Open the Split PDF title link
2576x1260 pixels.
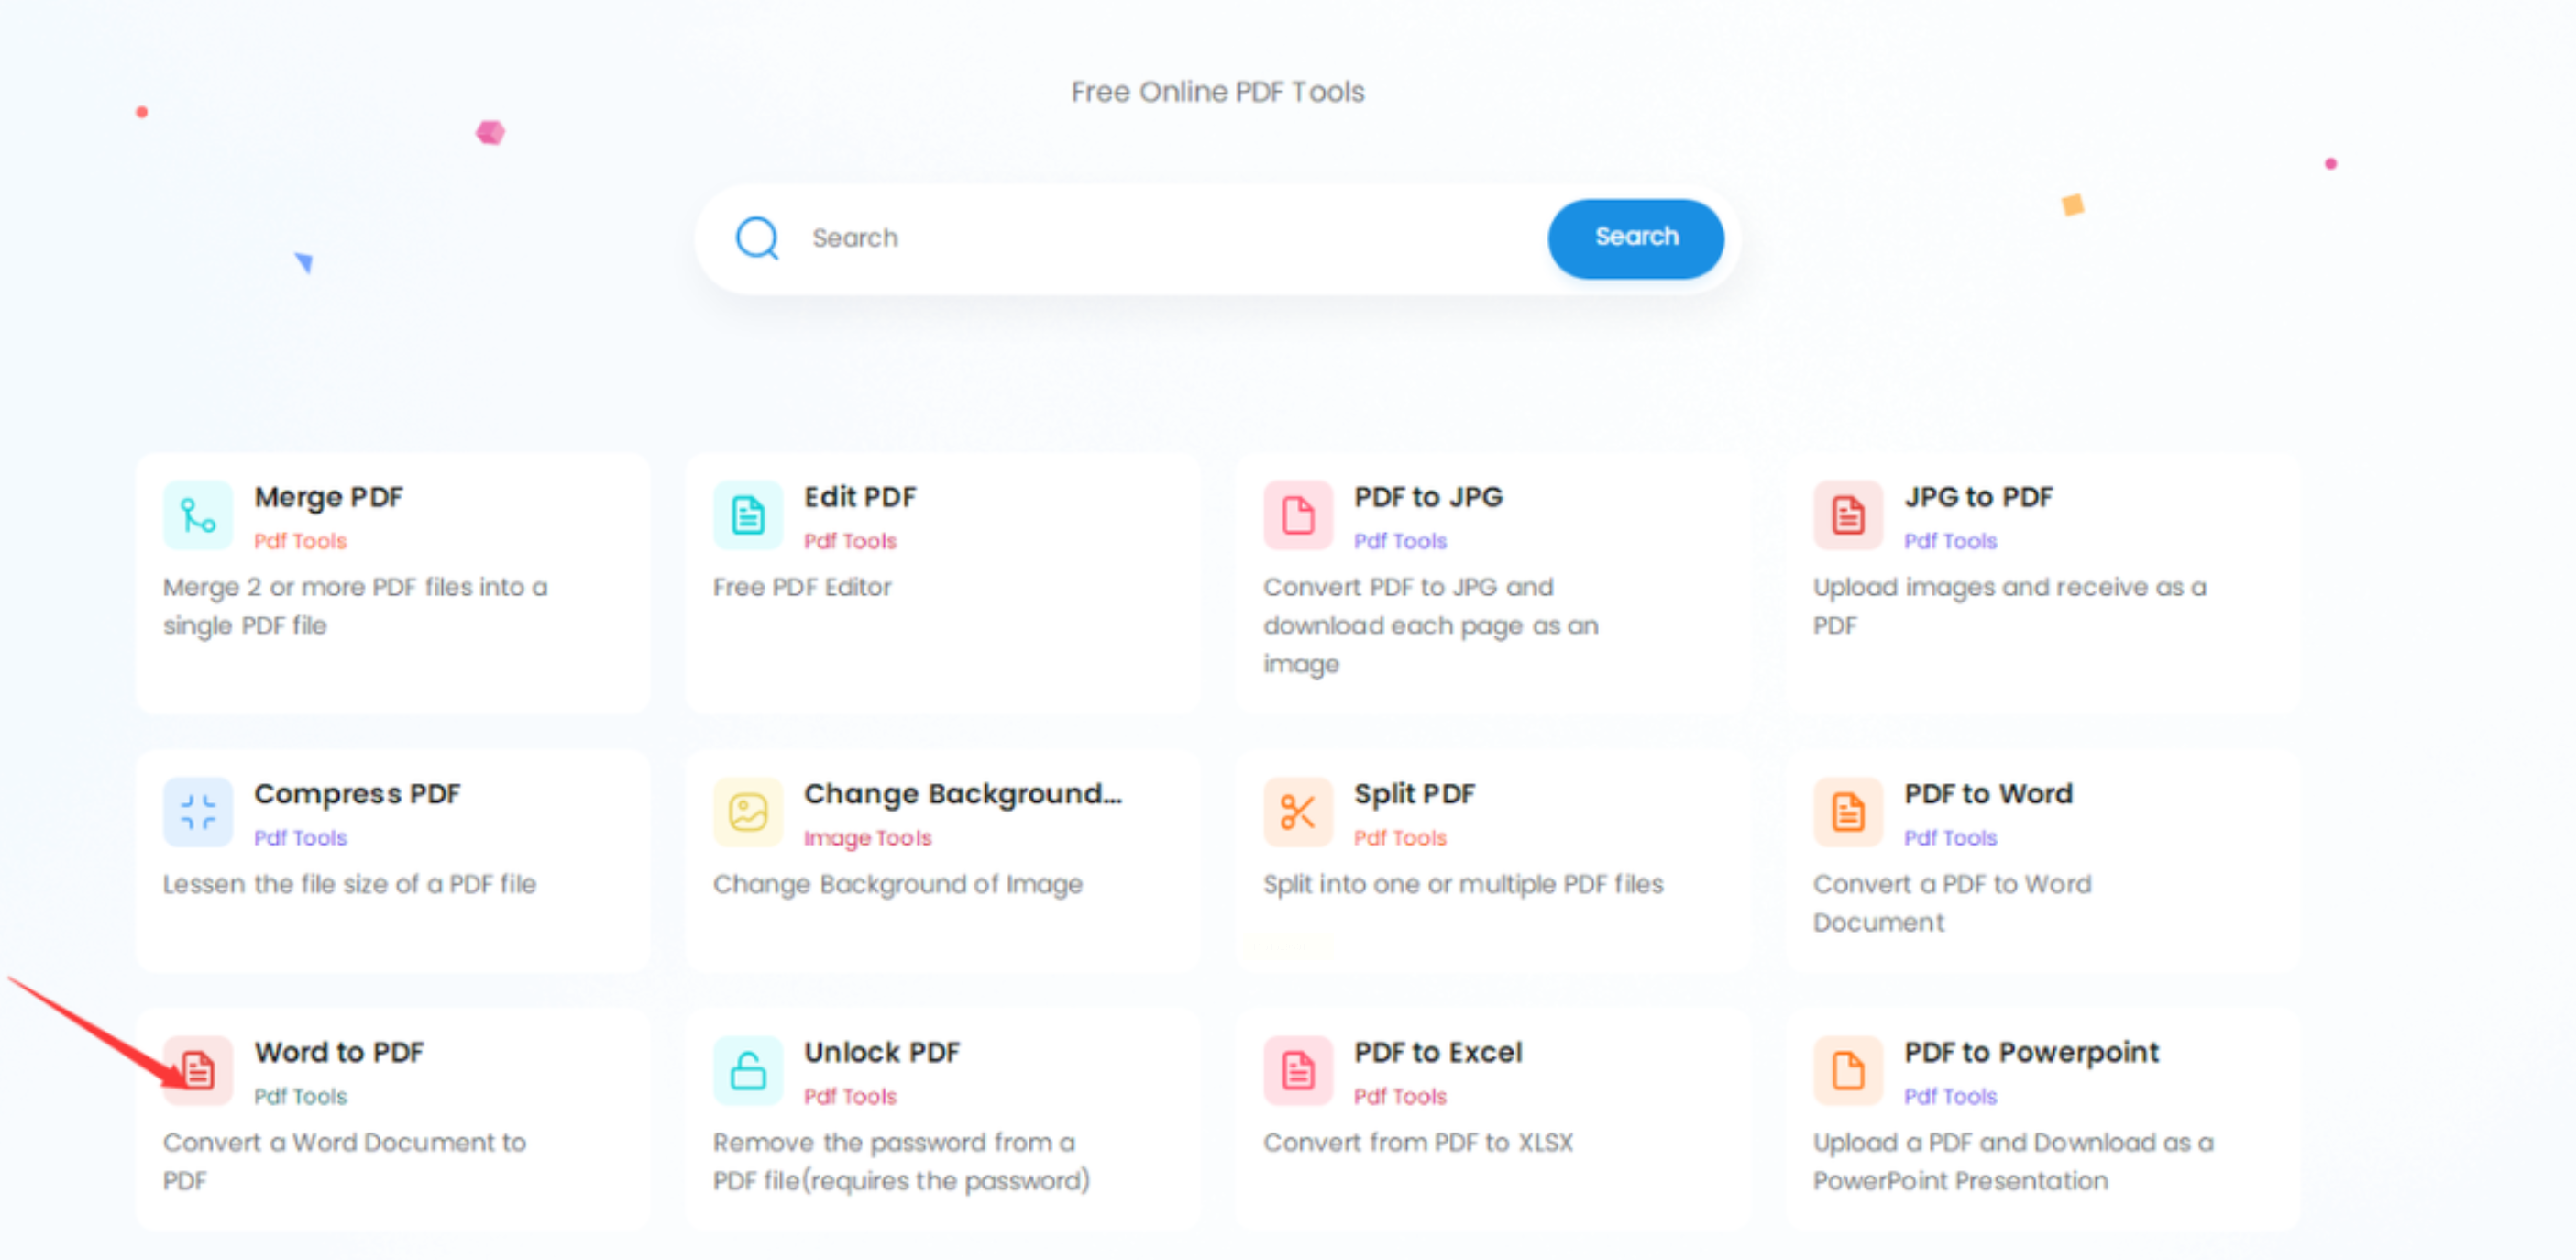(1413, 794)
